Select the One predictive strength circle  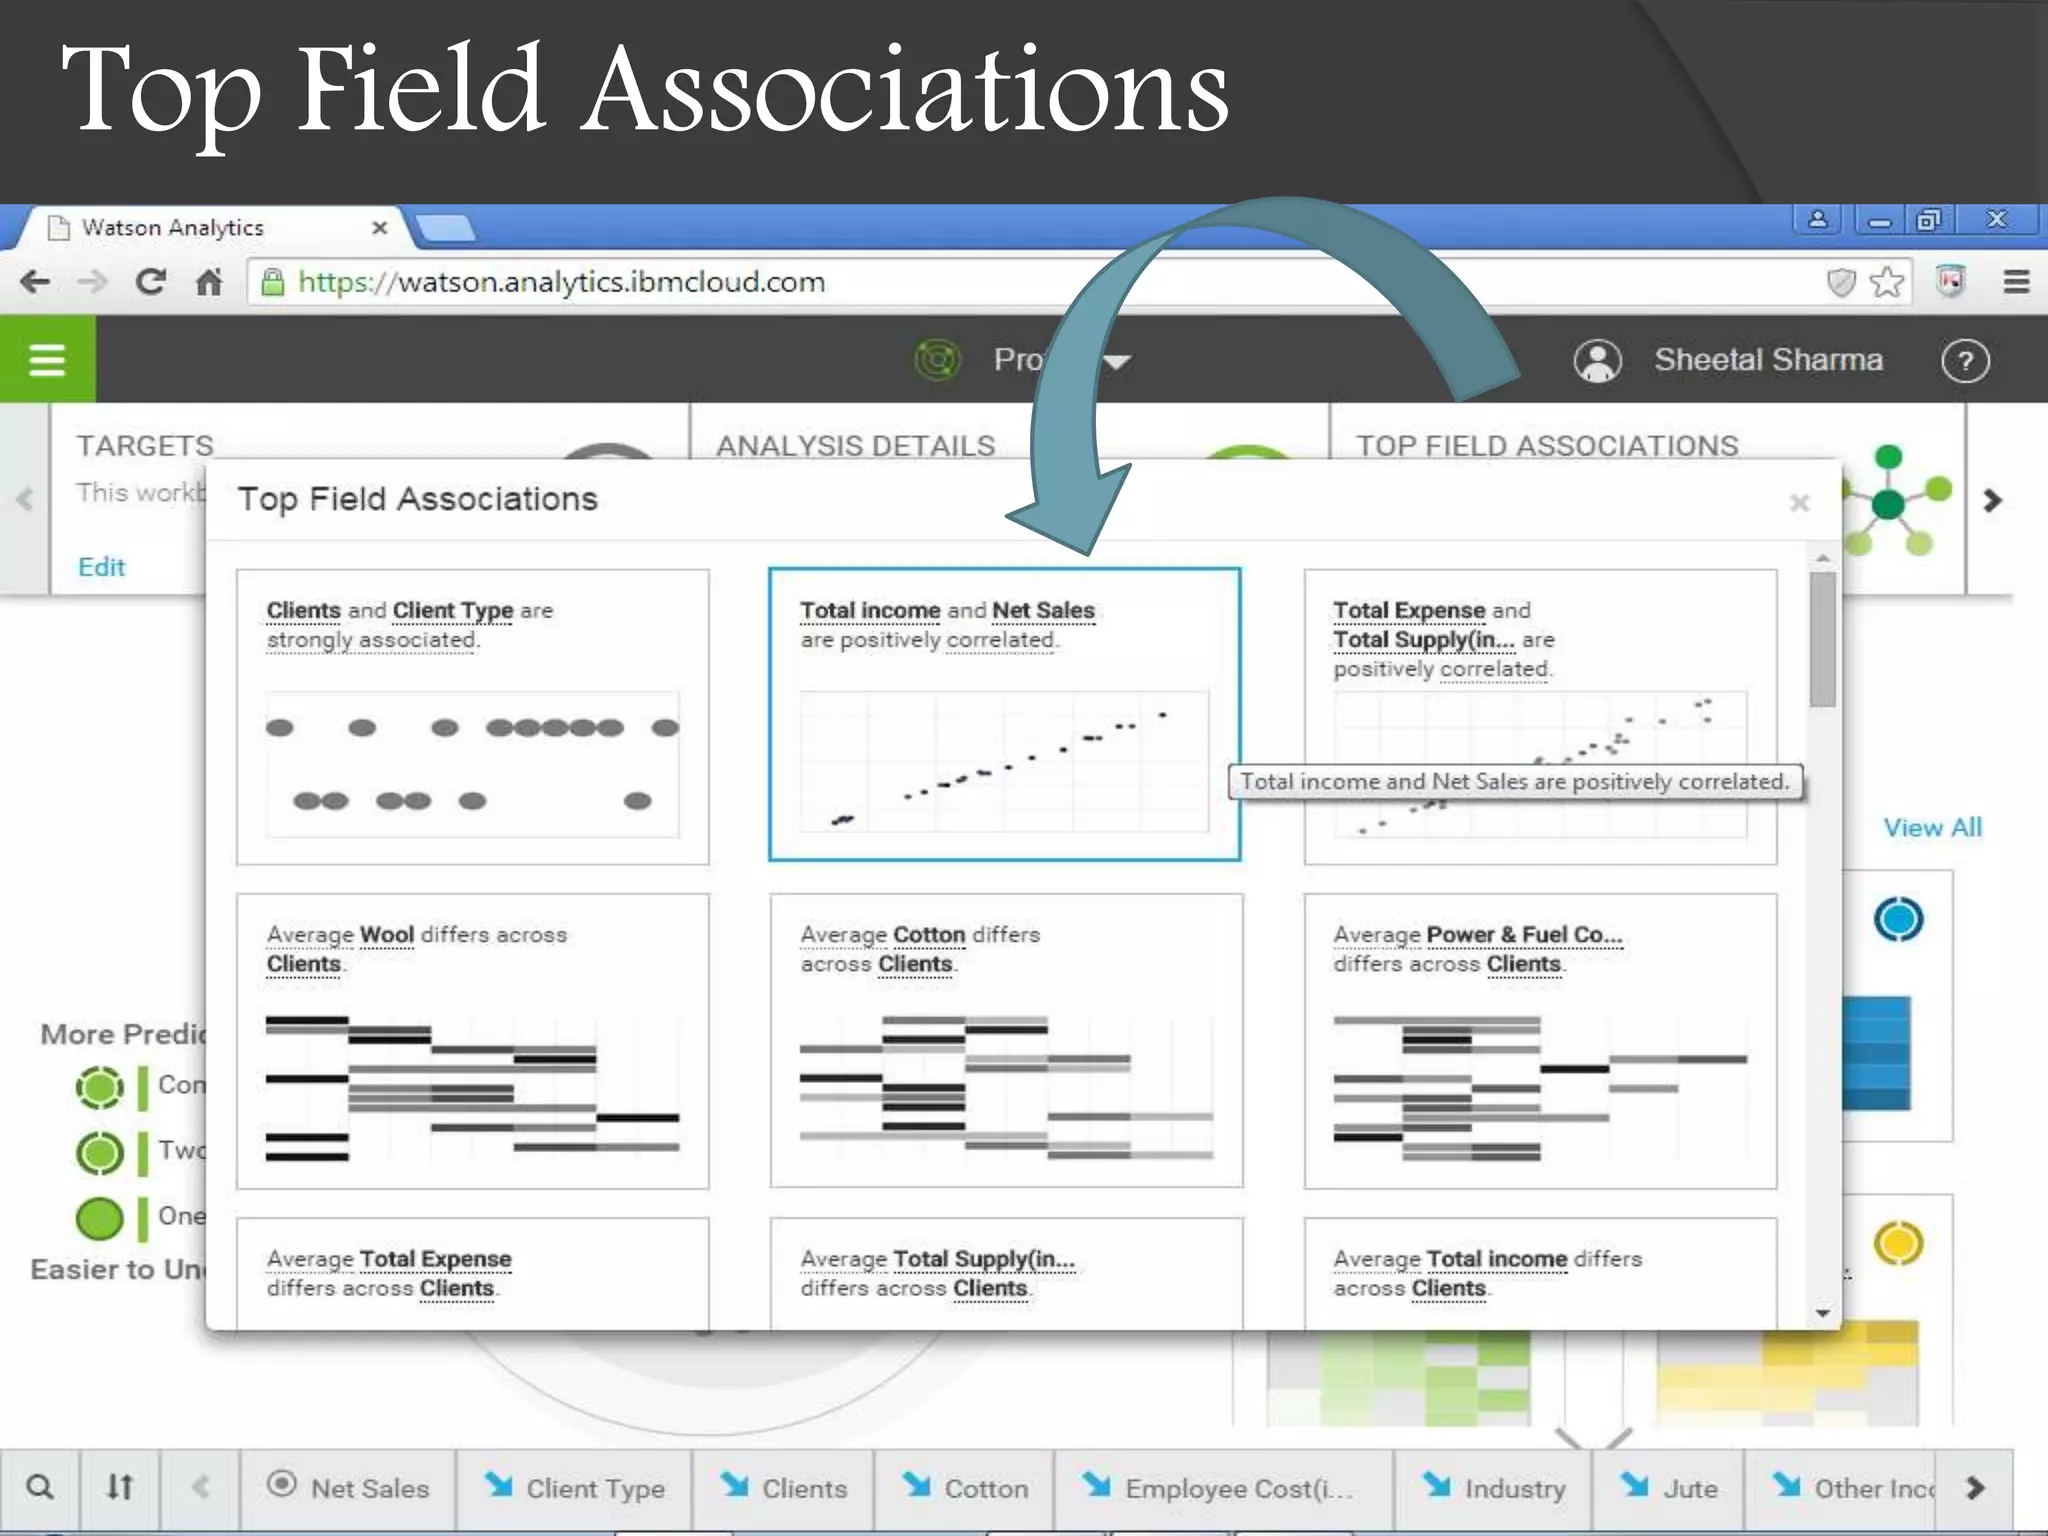100,1218
